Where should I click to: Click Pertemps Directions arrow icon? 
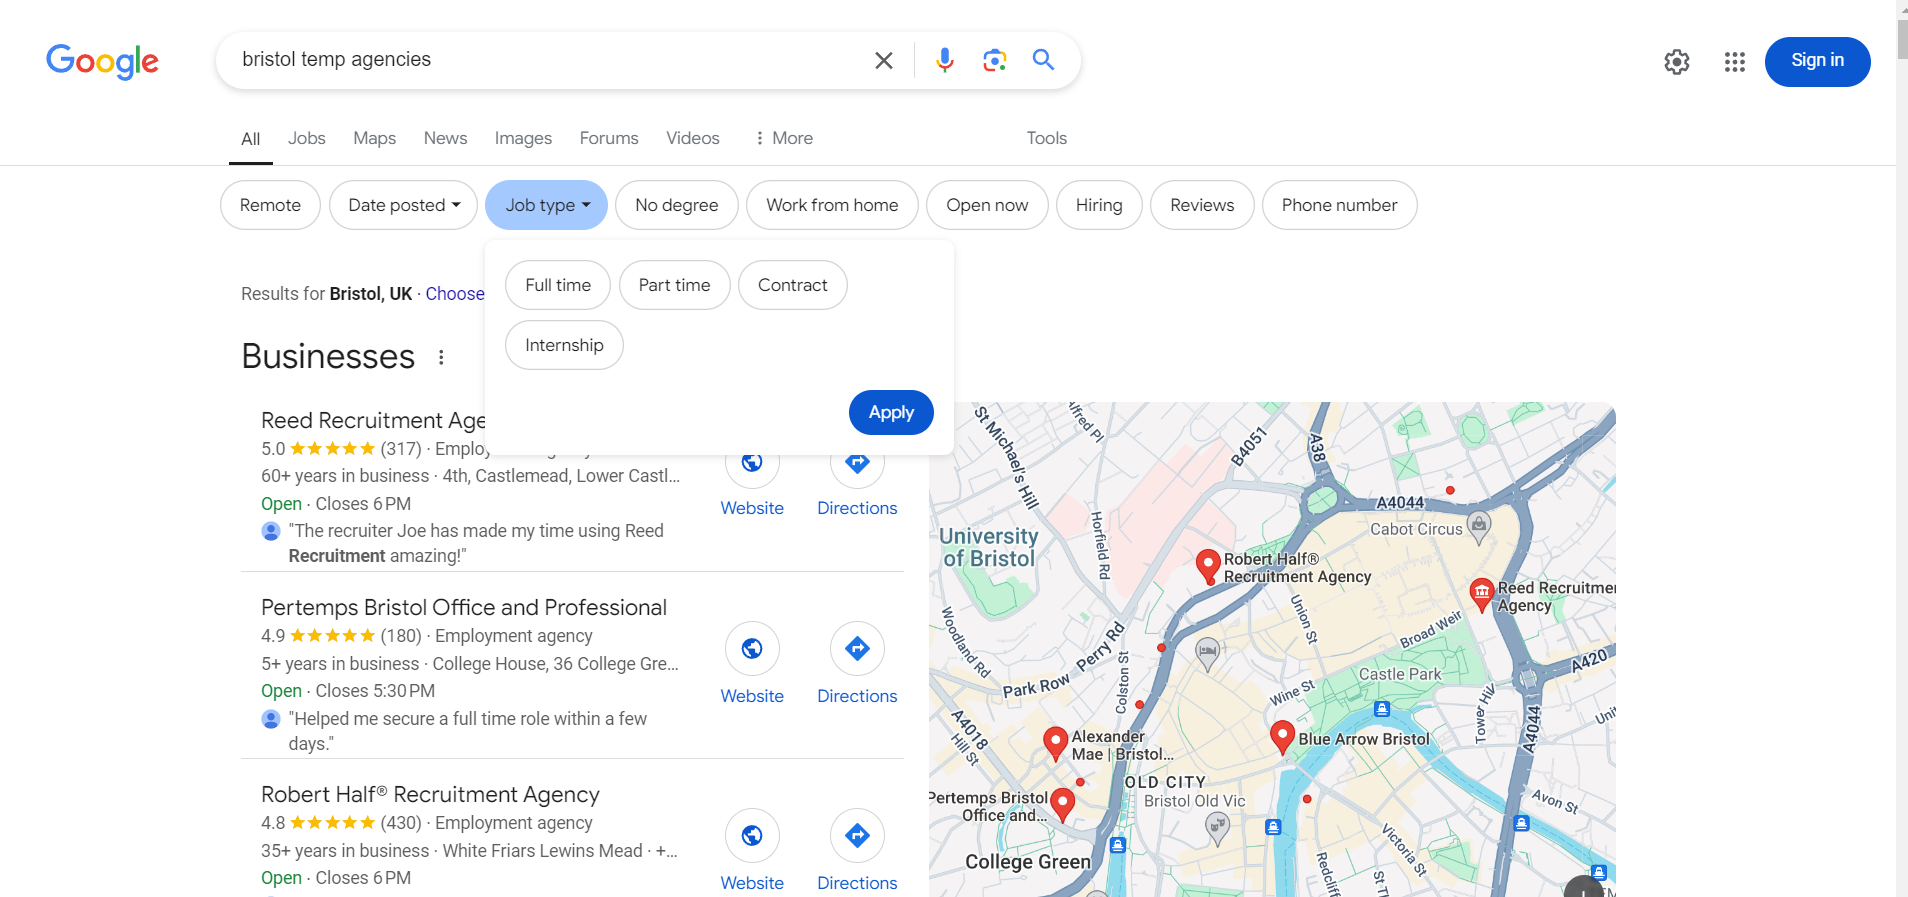point(857,649)
